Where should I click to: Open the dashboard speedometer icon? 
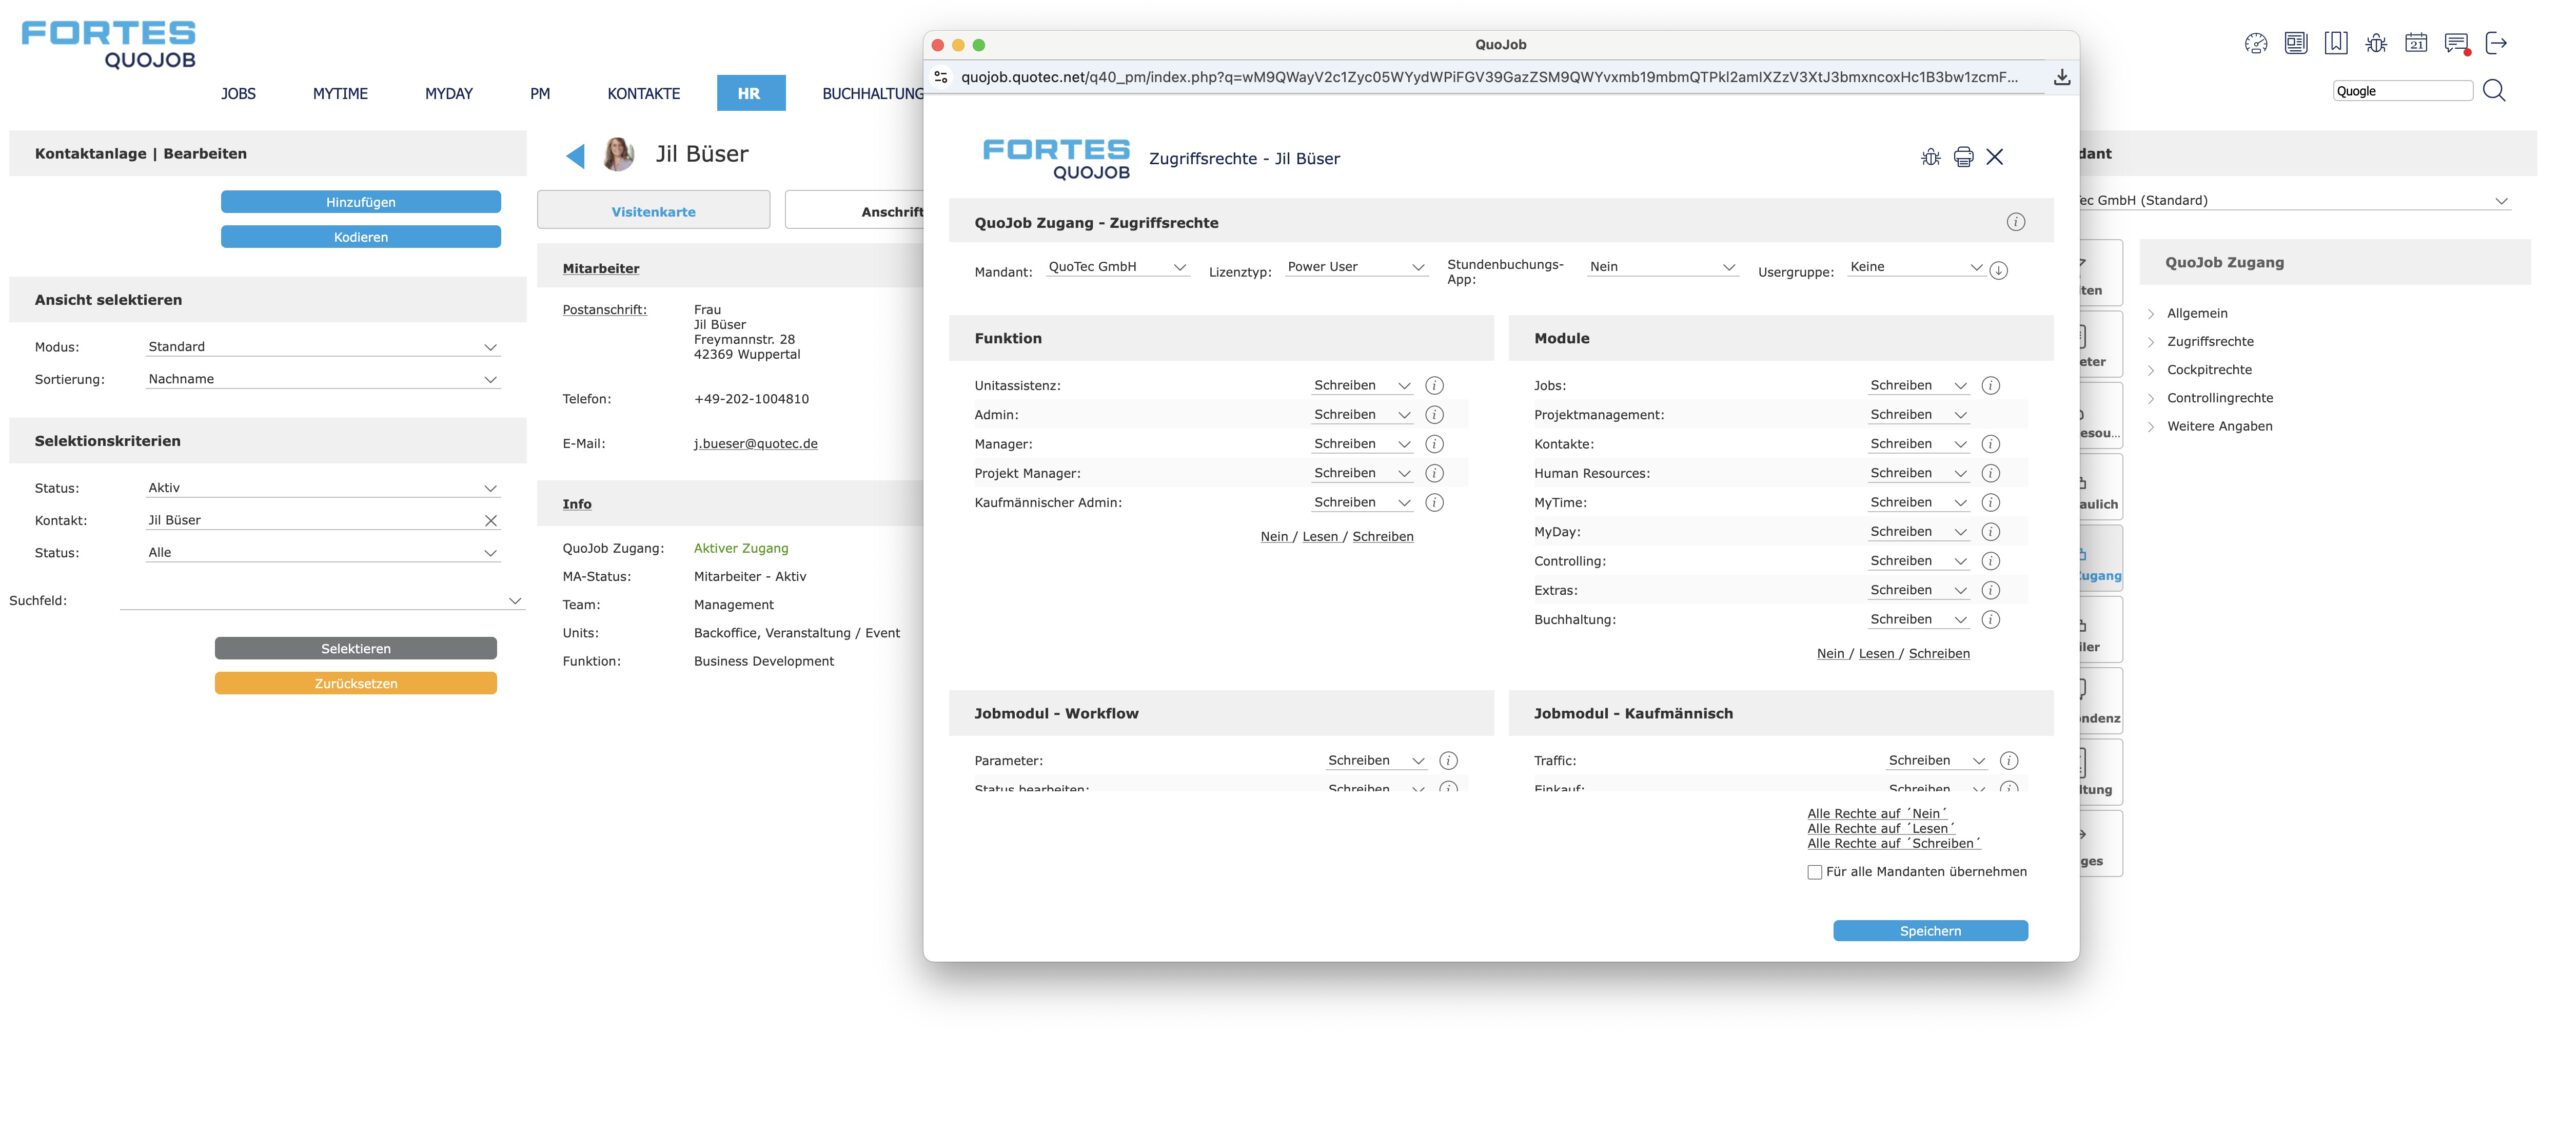pos(2255,43)
